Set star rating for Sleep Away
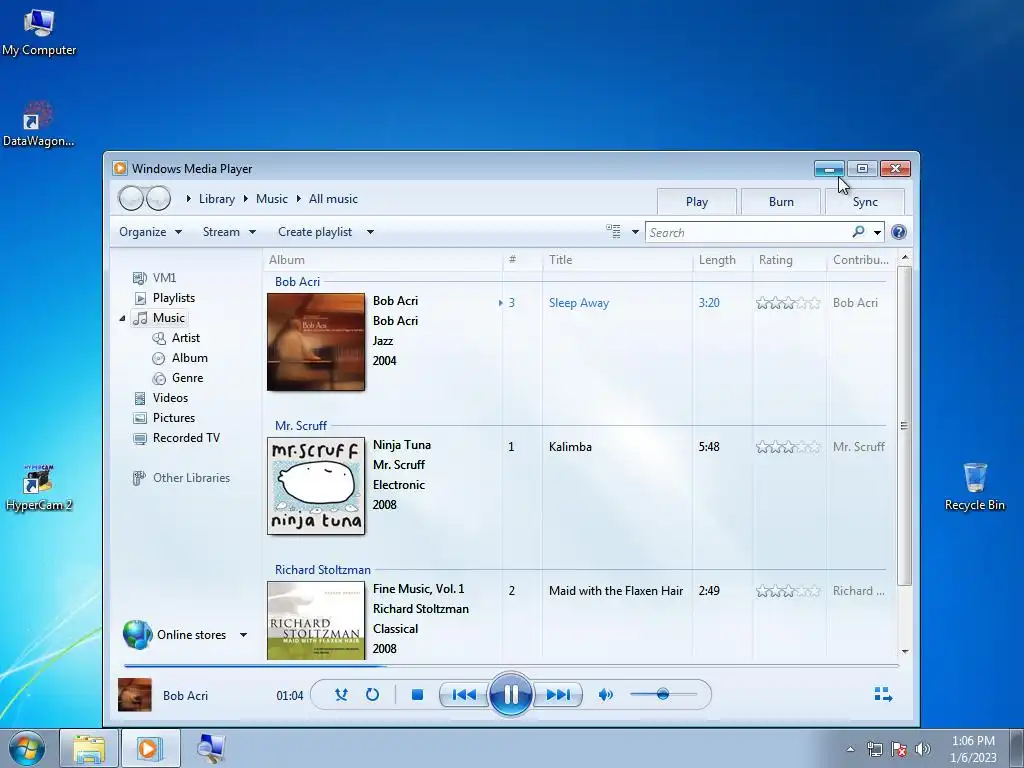The image size is (1024, 768). point(788,303)
